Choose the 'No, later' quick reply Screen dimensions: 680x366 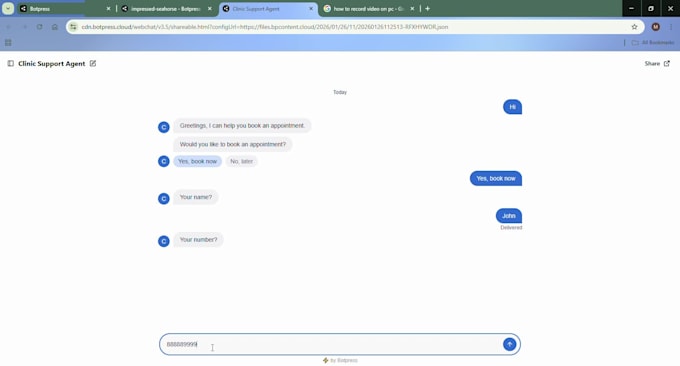(242, 161)
